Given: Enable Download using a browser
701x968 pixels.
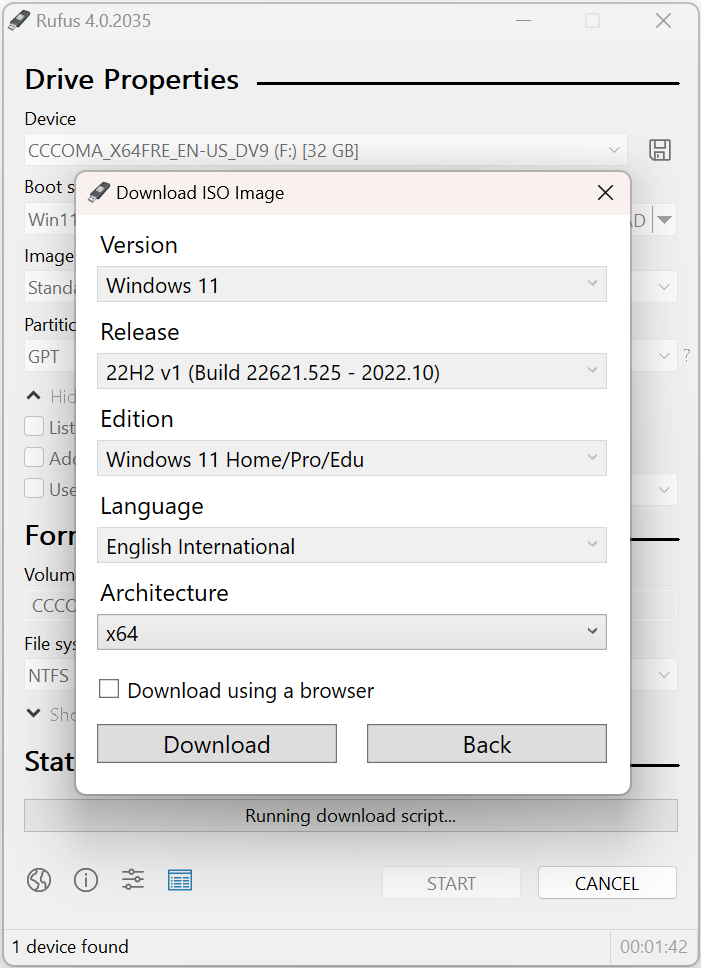Looking at the screenshot, I should pyautogui.click(x=109, y=689).
